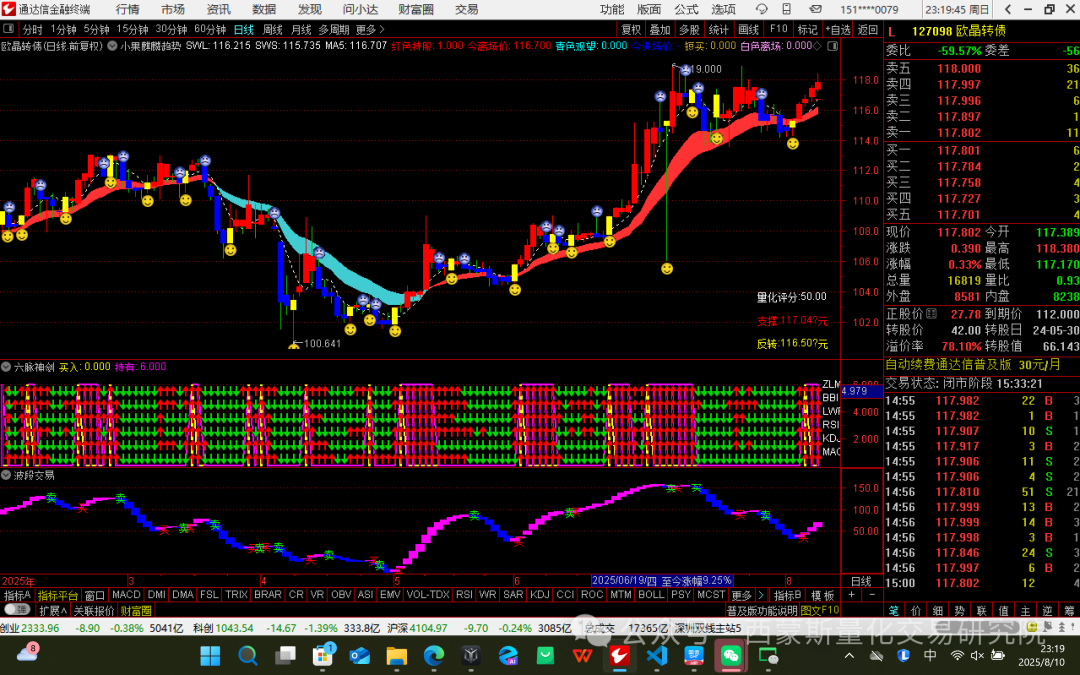Open Task View on taskbar
Viewport: 1080px width, 675px height.
[x=284, y=655]
